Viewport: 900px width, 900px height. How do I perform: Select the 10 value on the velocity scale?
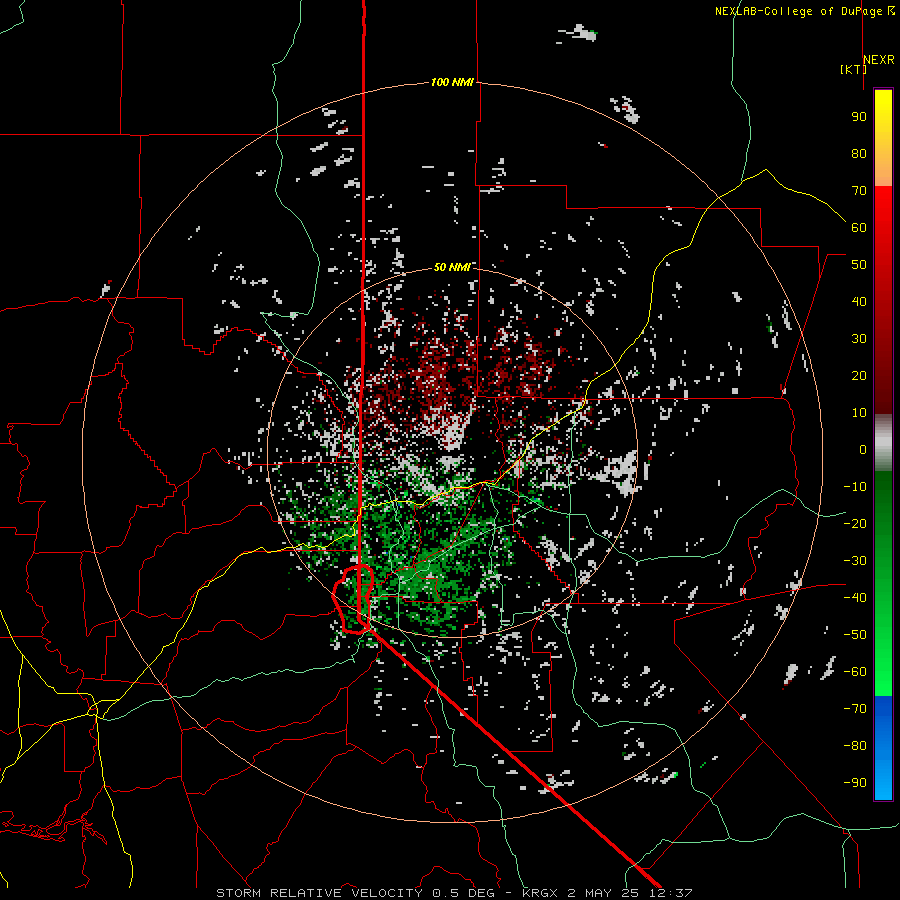859,413
